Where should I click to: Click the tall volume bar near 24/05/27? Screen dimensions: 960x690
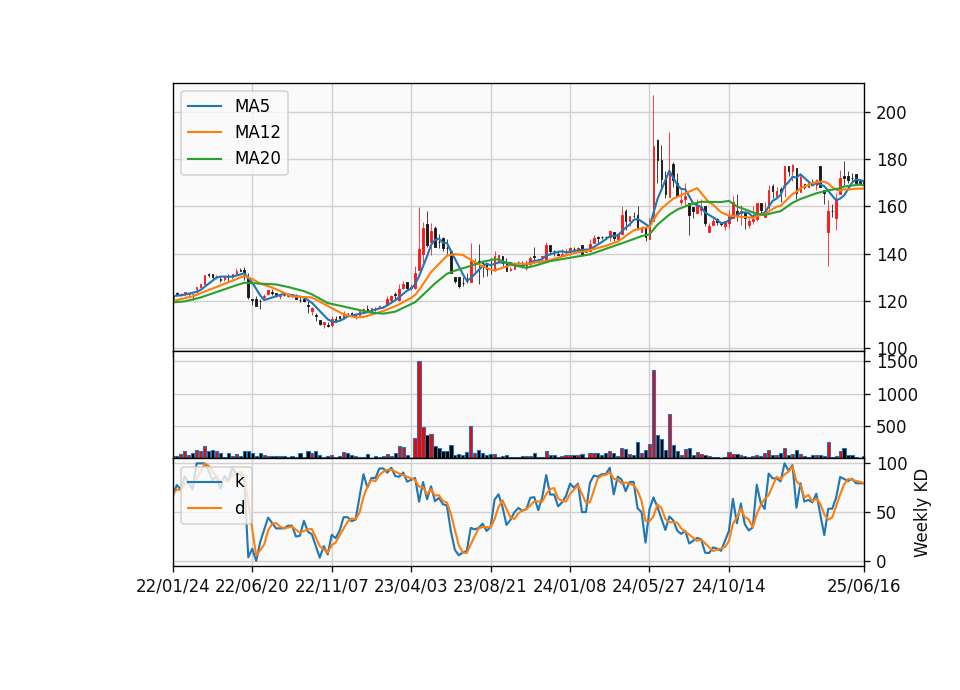click(x=654, y=414)
